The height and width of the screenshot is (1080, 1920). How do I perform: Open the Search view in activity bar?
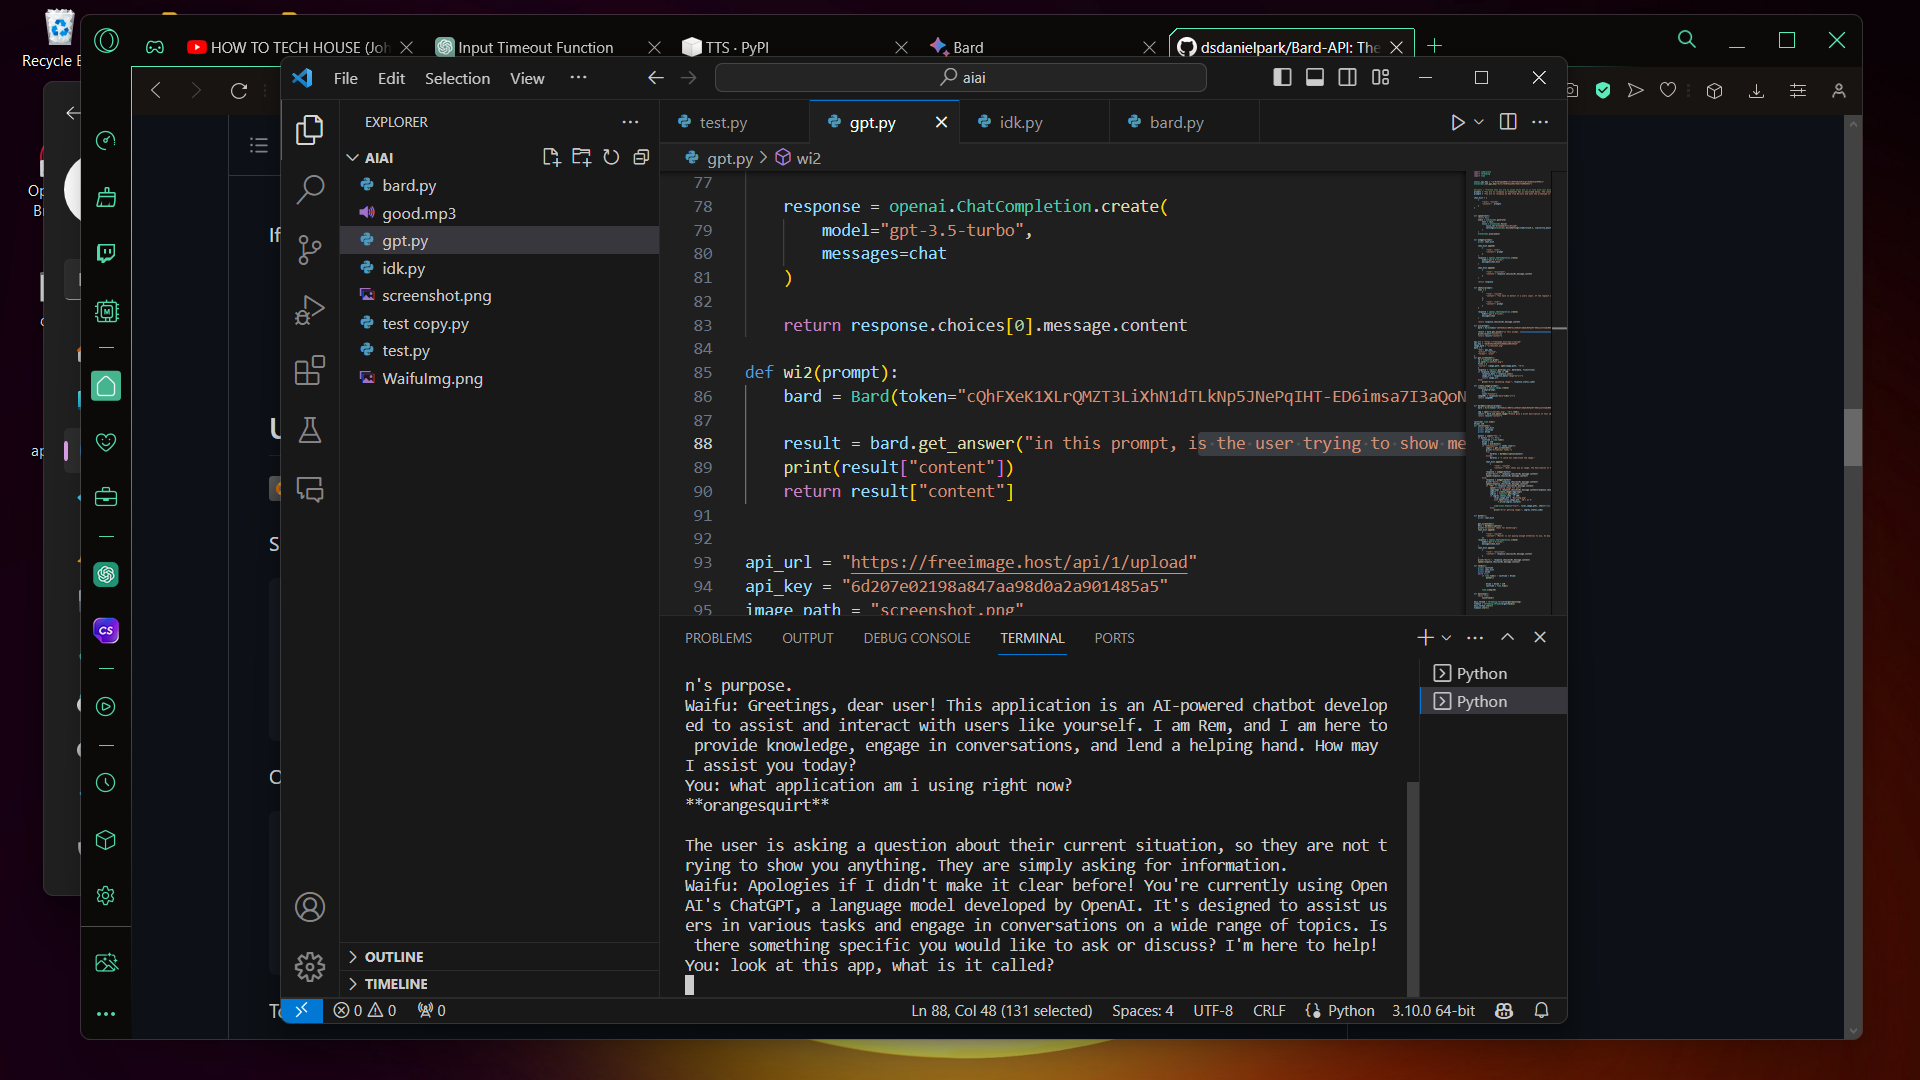coord(310,189)
